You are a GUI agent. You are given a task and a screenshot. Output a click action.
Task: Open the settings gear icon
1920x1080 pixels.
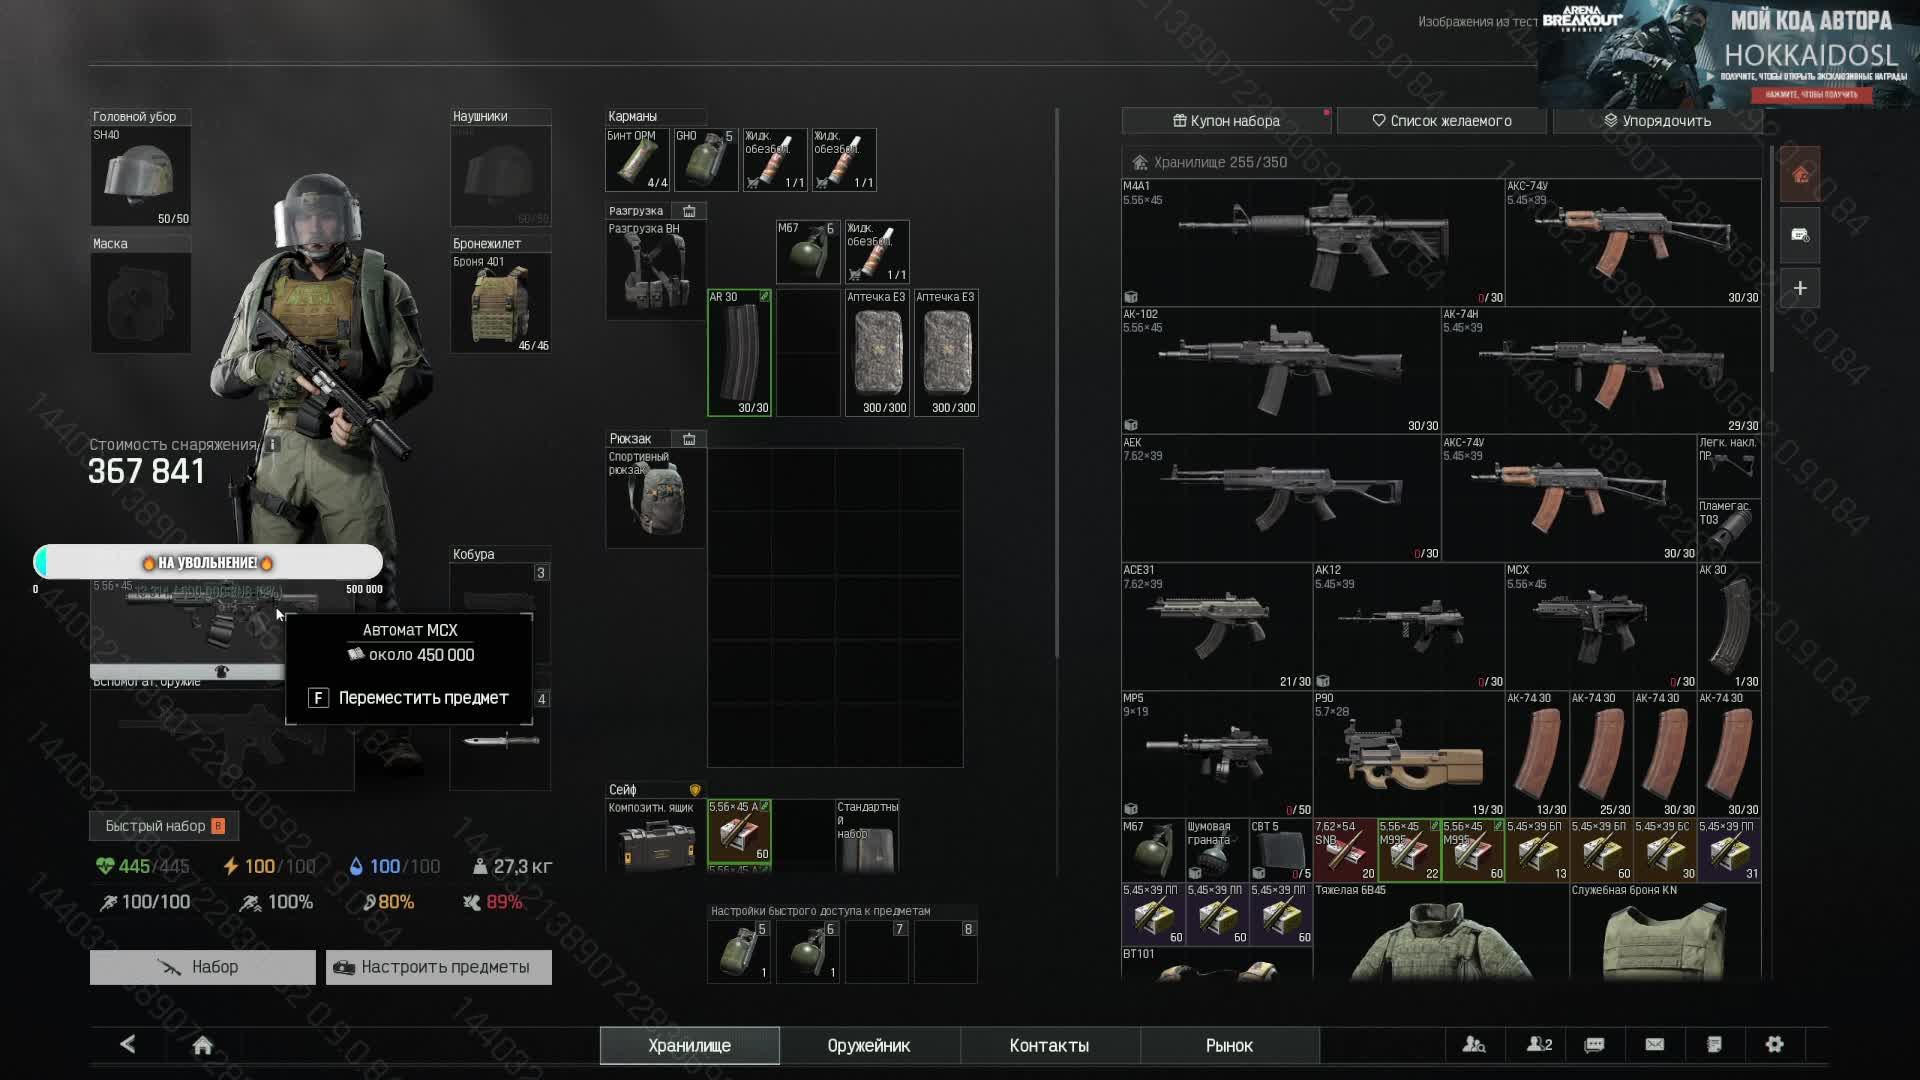[x=1774, y=1044]
